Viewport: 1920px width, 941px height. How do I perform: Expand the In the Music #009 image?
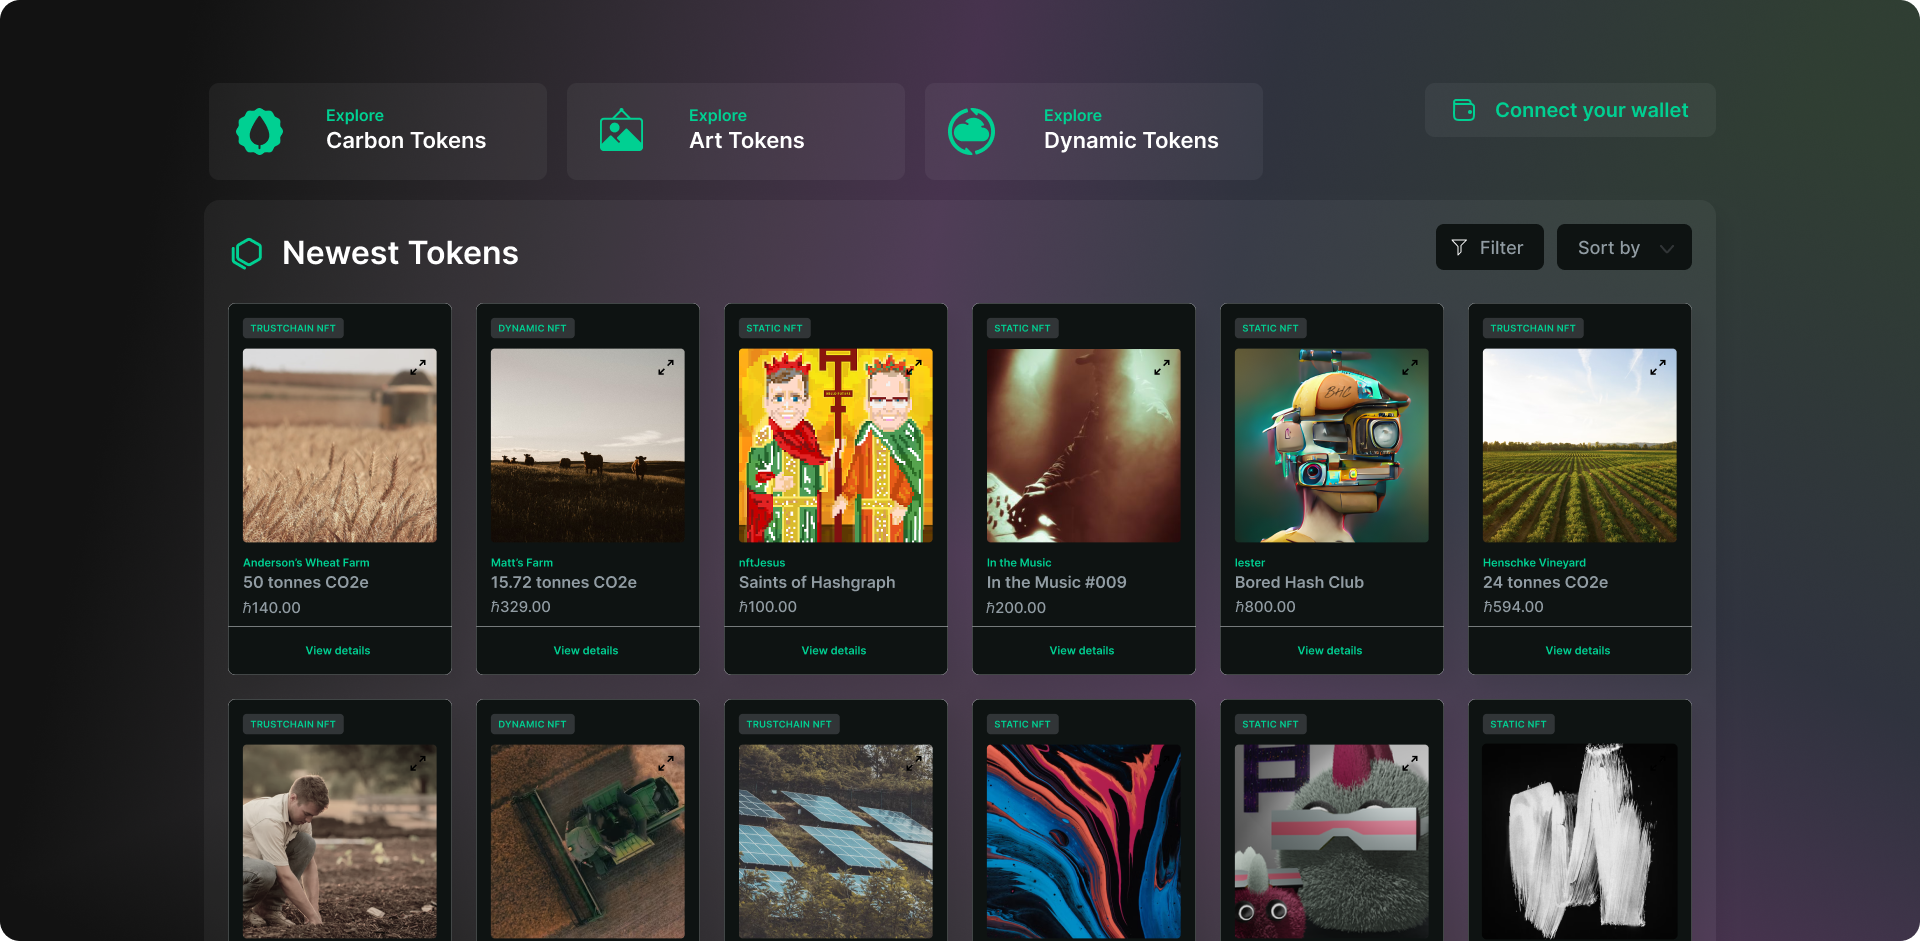tap(1162, 368)
